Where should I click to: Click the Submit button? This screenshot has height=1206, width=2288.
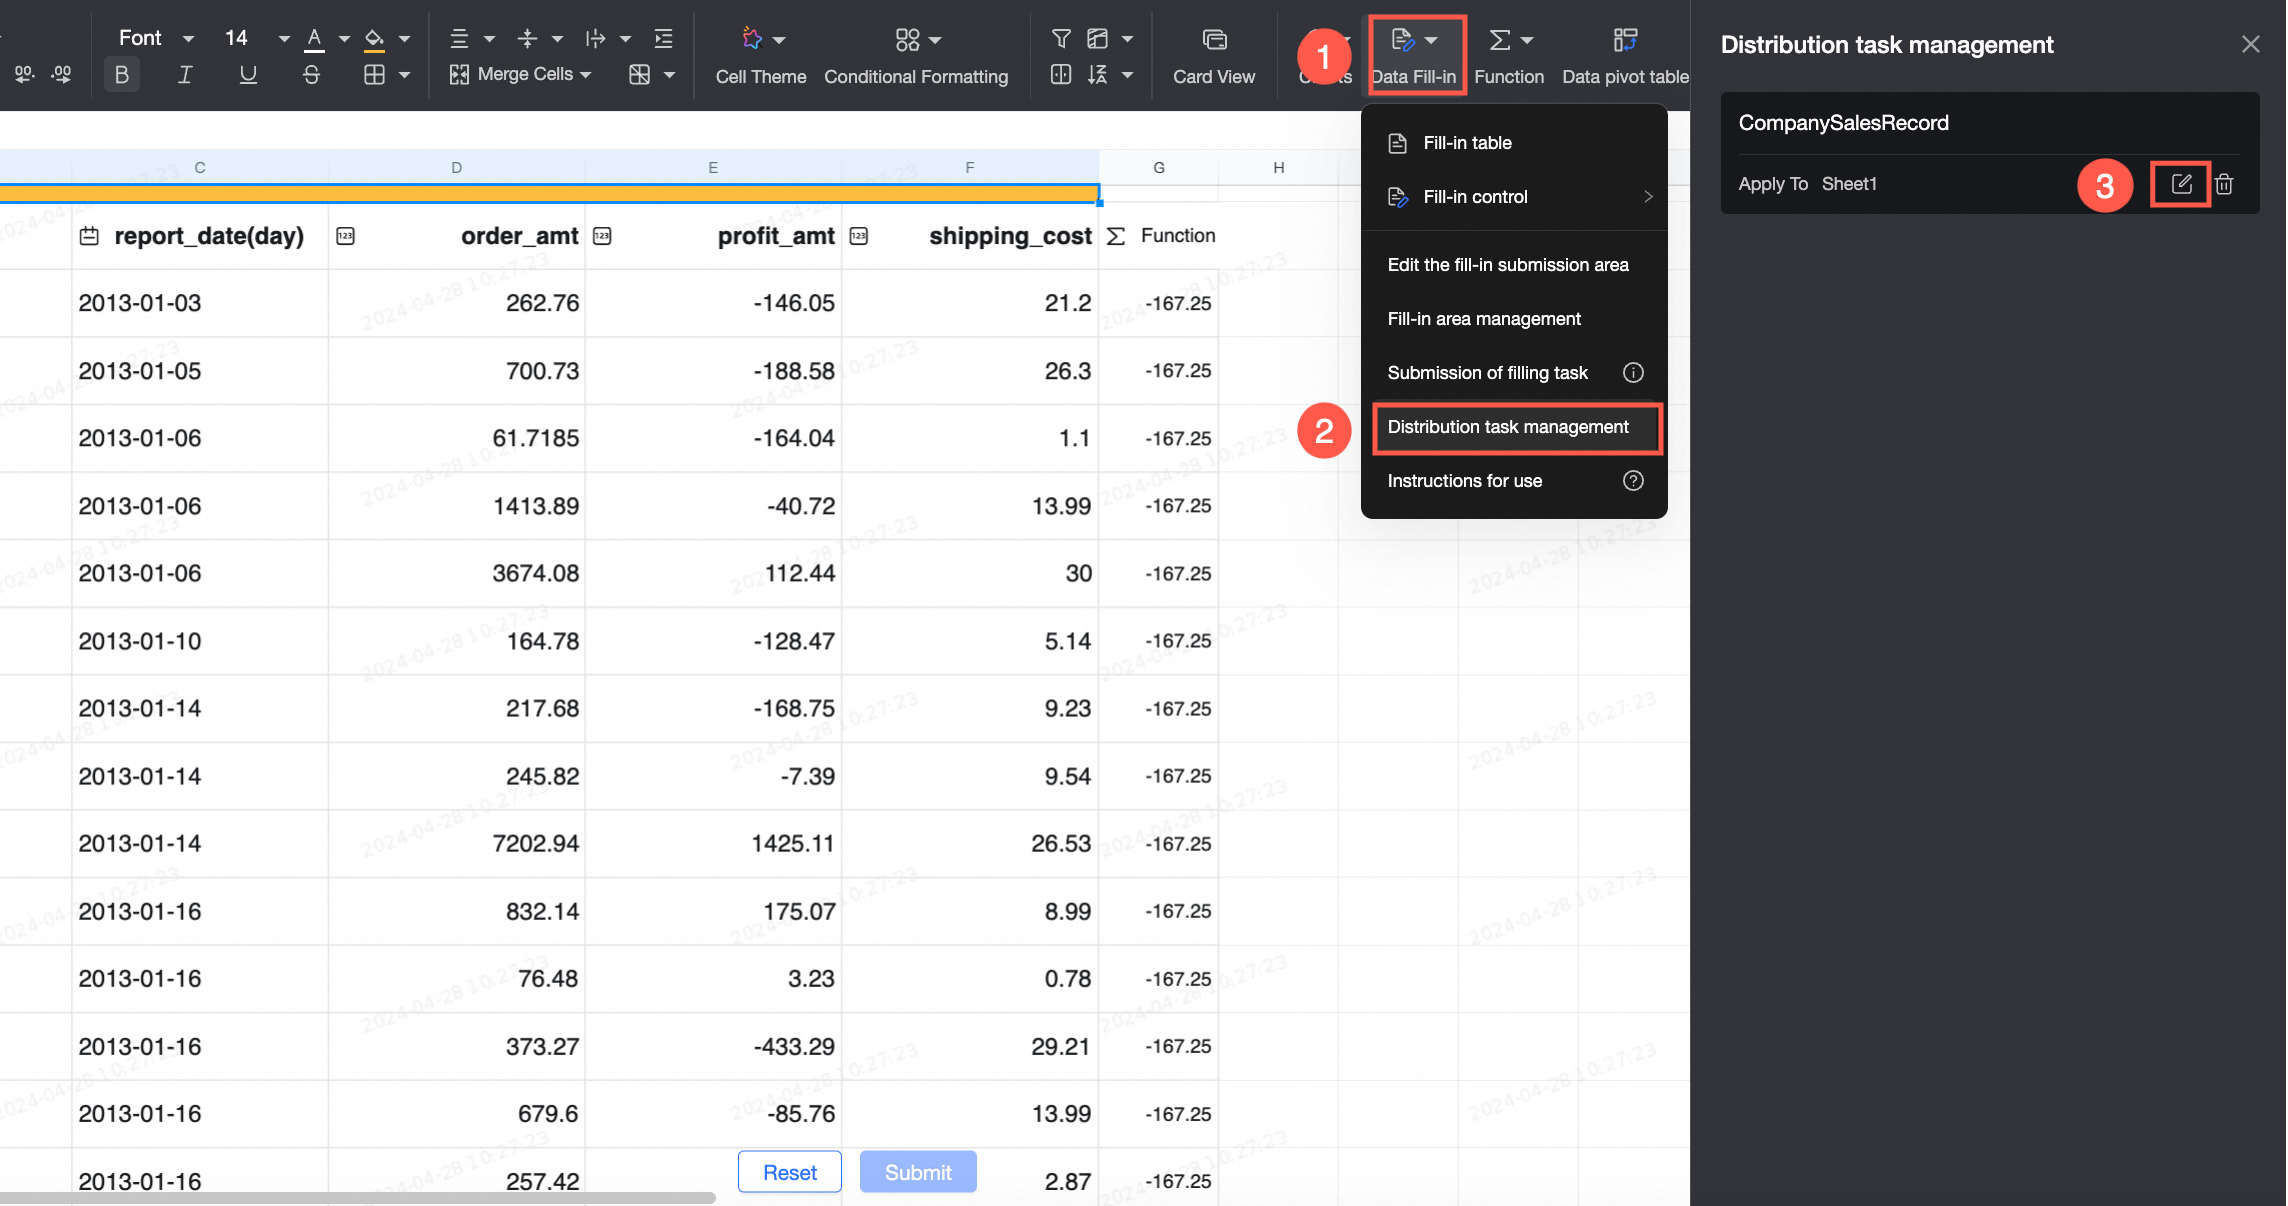click(x=918, y=1172)
